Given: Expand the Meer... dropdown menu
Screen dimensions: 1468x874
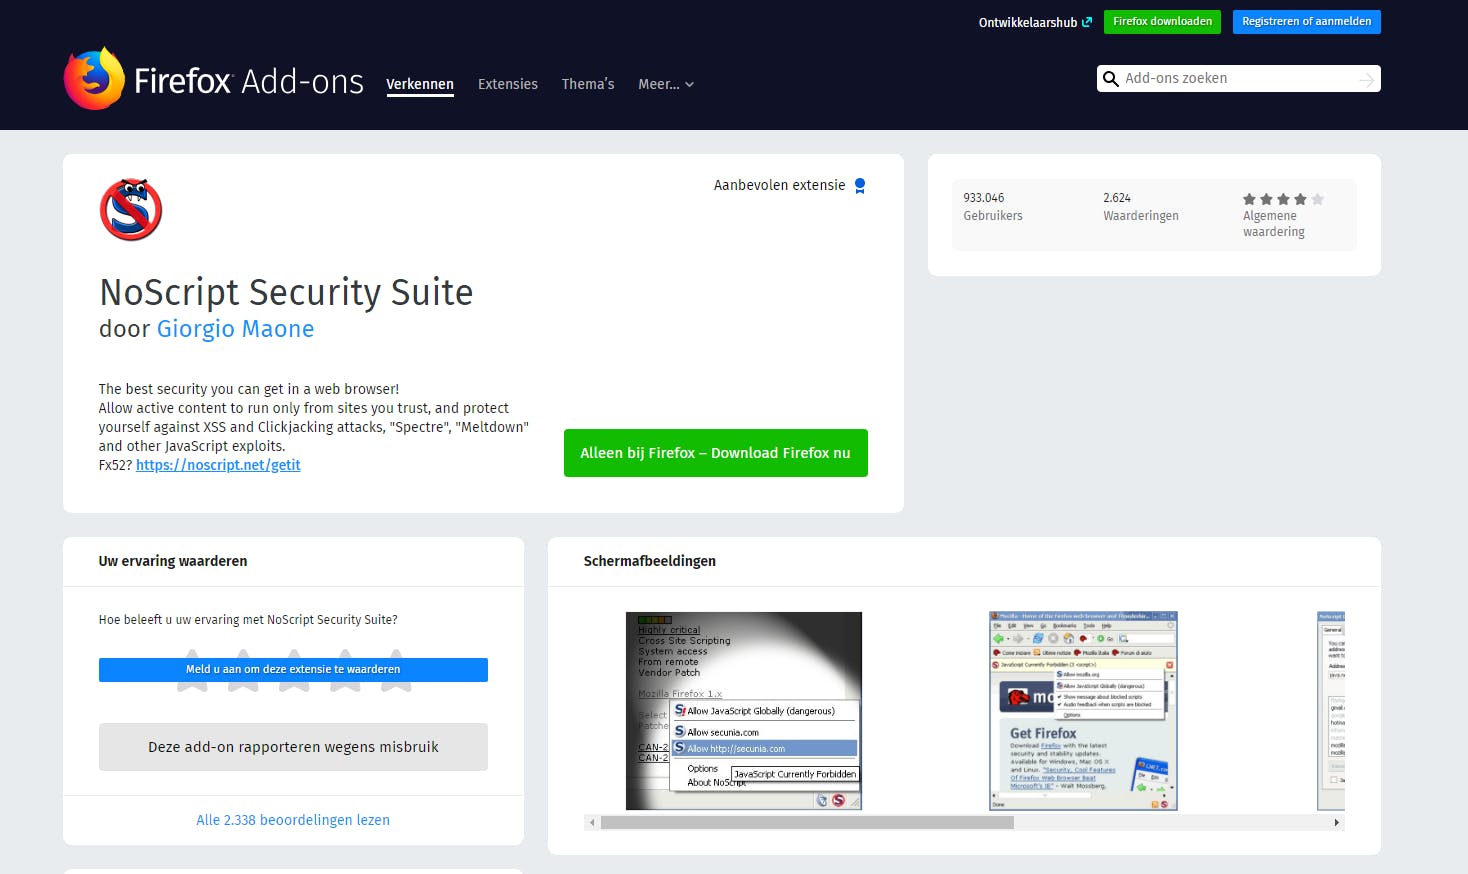Looking at the screenshot, I should (666, 84).
